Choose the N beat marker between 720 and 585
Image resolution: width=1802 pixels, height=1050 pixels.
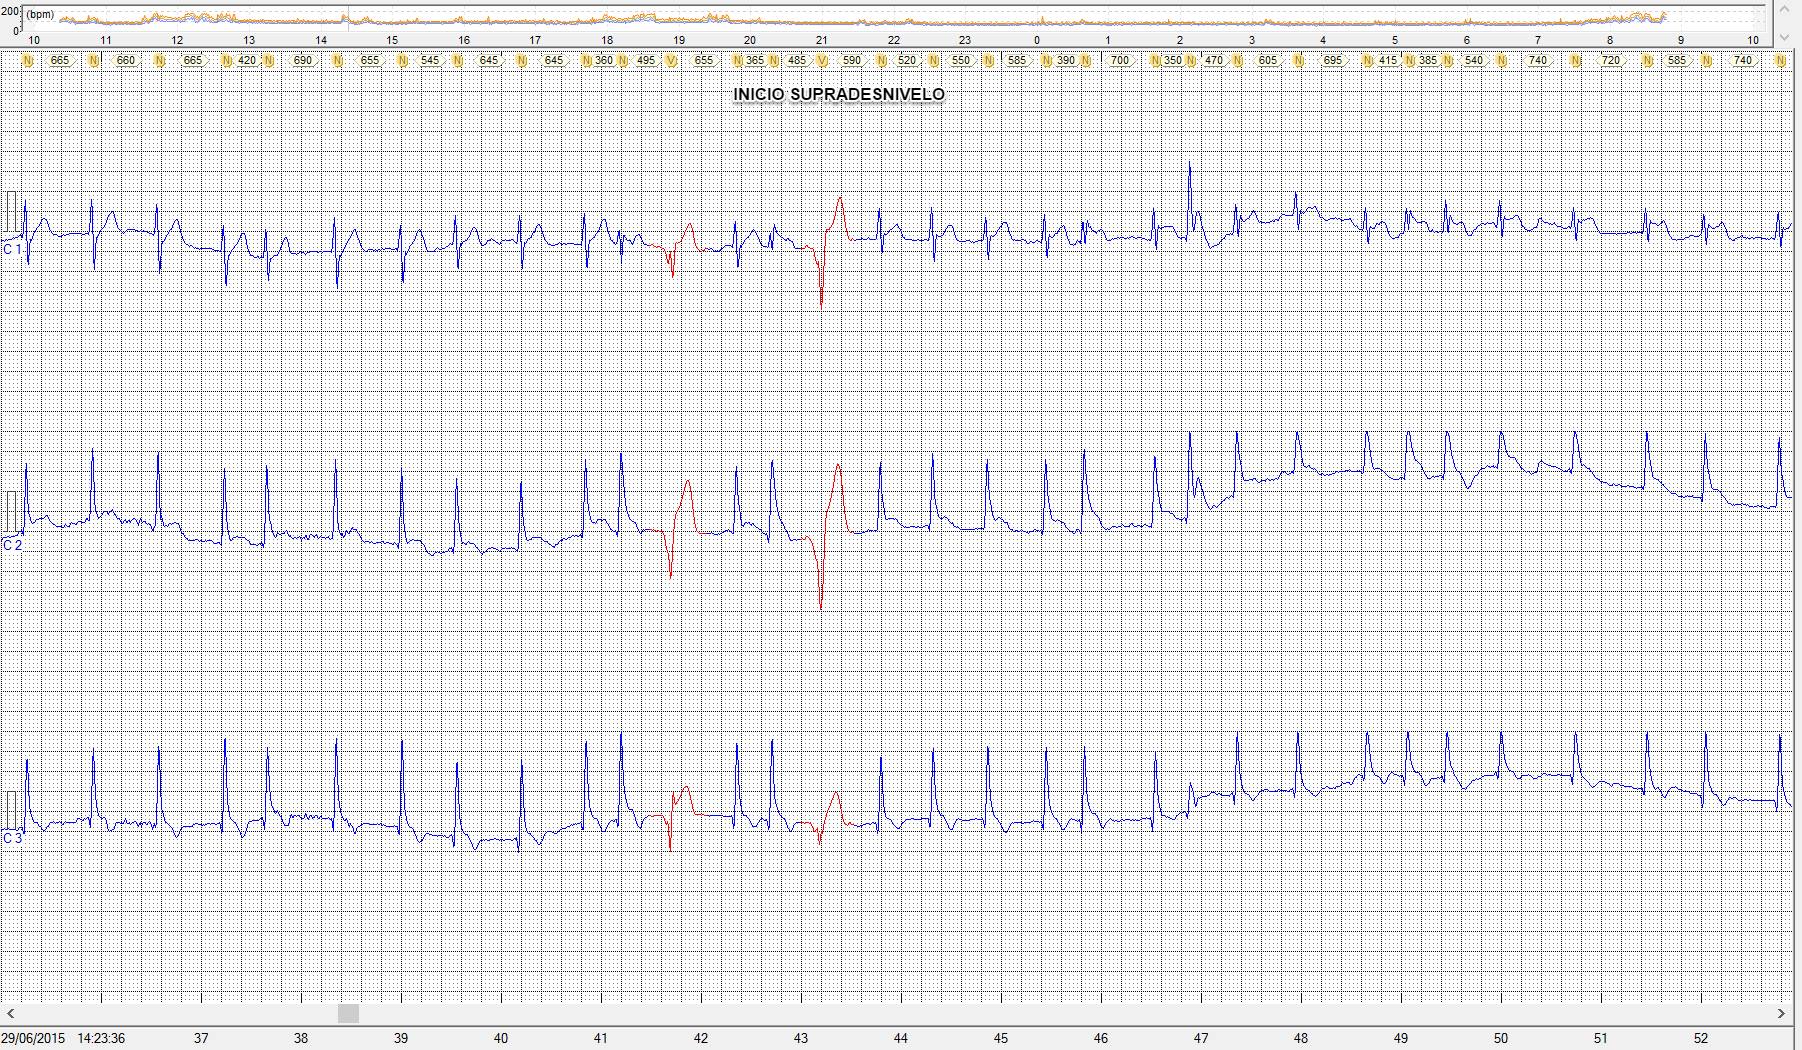1647,60
